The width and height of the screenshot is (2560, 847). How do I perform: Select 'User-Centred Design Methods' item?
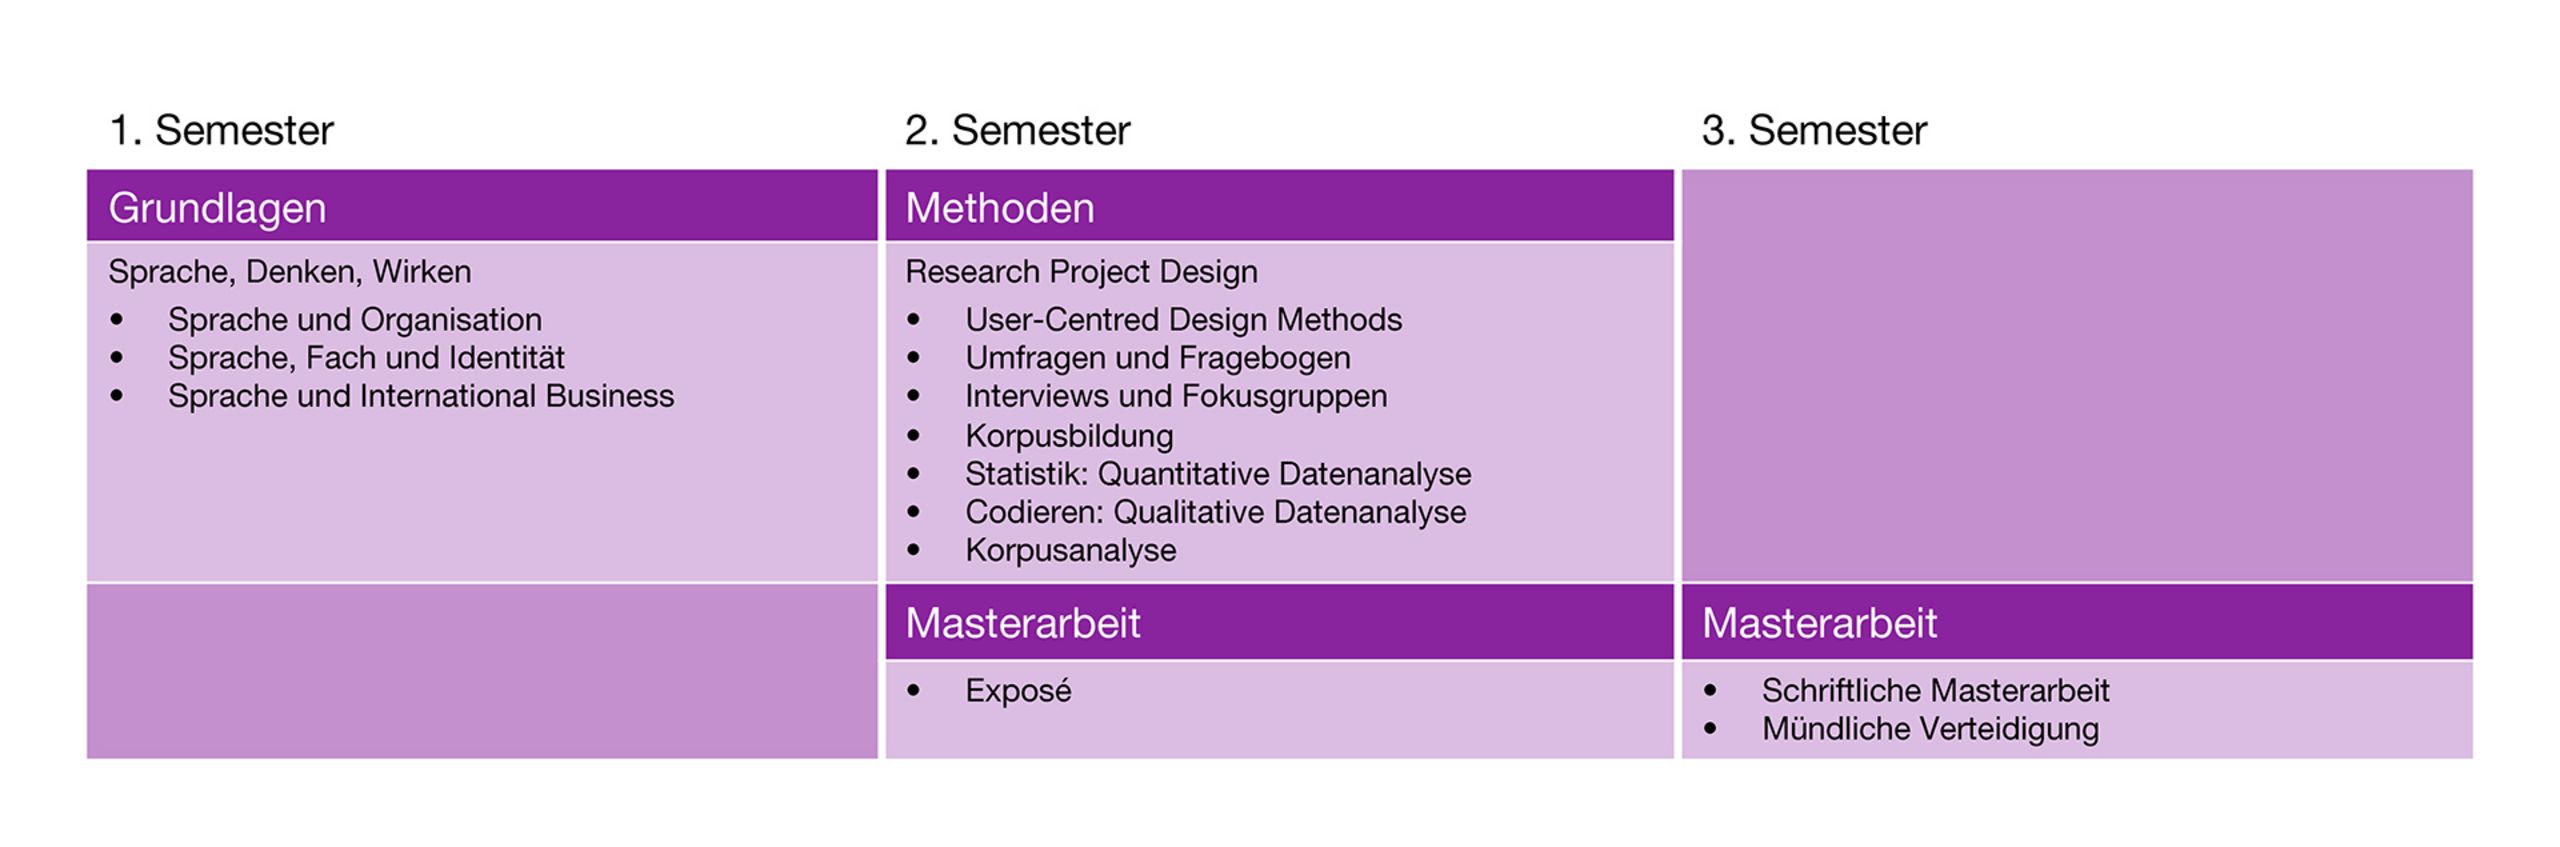1183,320
